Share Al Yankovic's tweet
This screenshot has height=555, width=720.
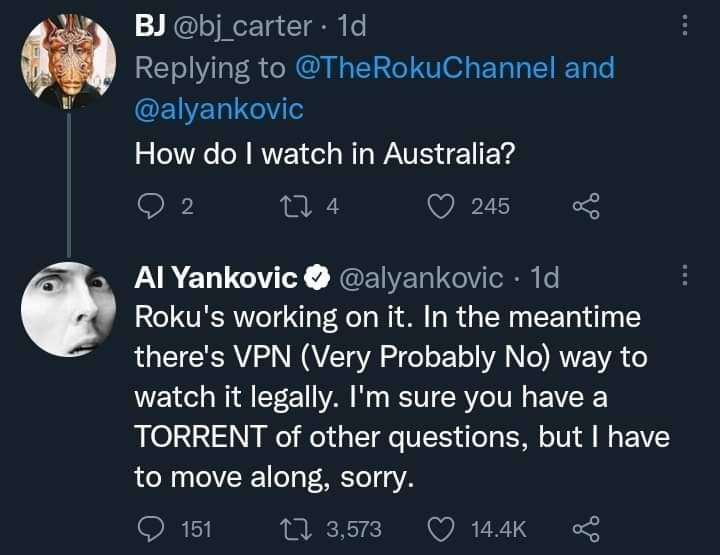coord(584,529)
